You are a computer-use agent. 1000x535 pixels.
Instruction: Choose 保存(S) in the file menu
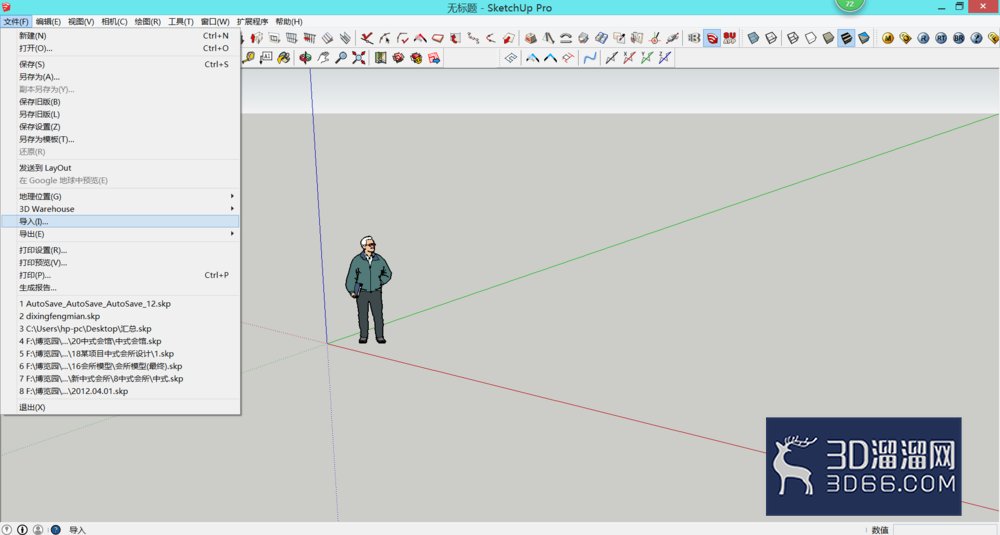[x=121, y=64]
